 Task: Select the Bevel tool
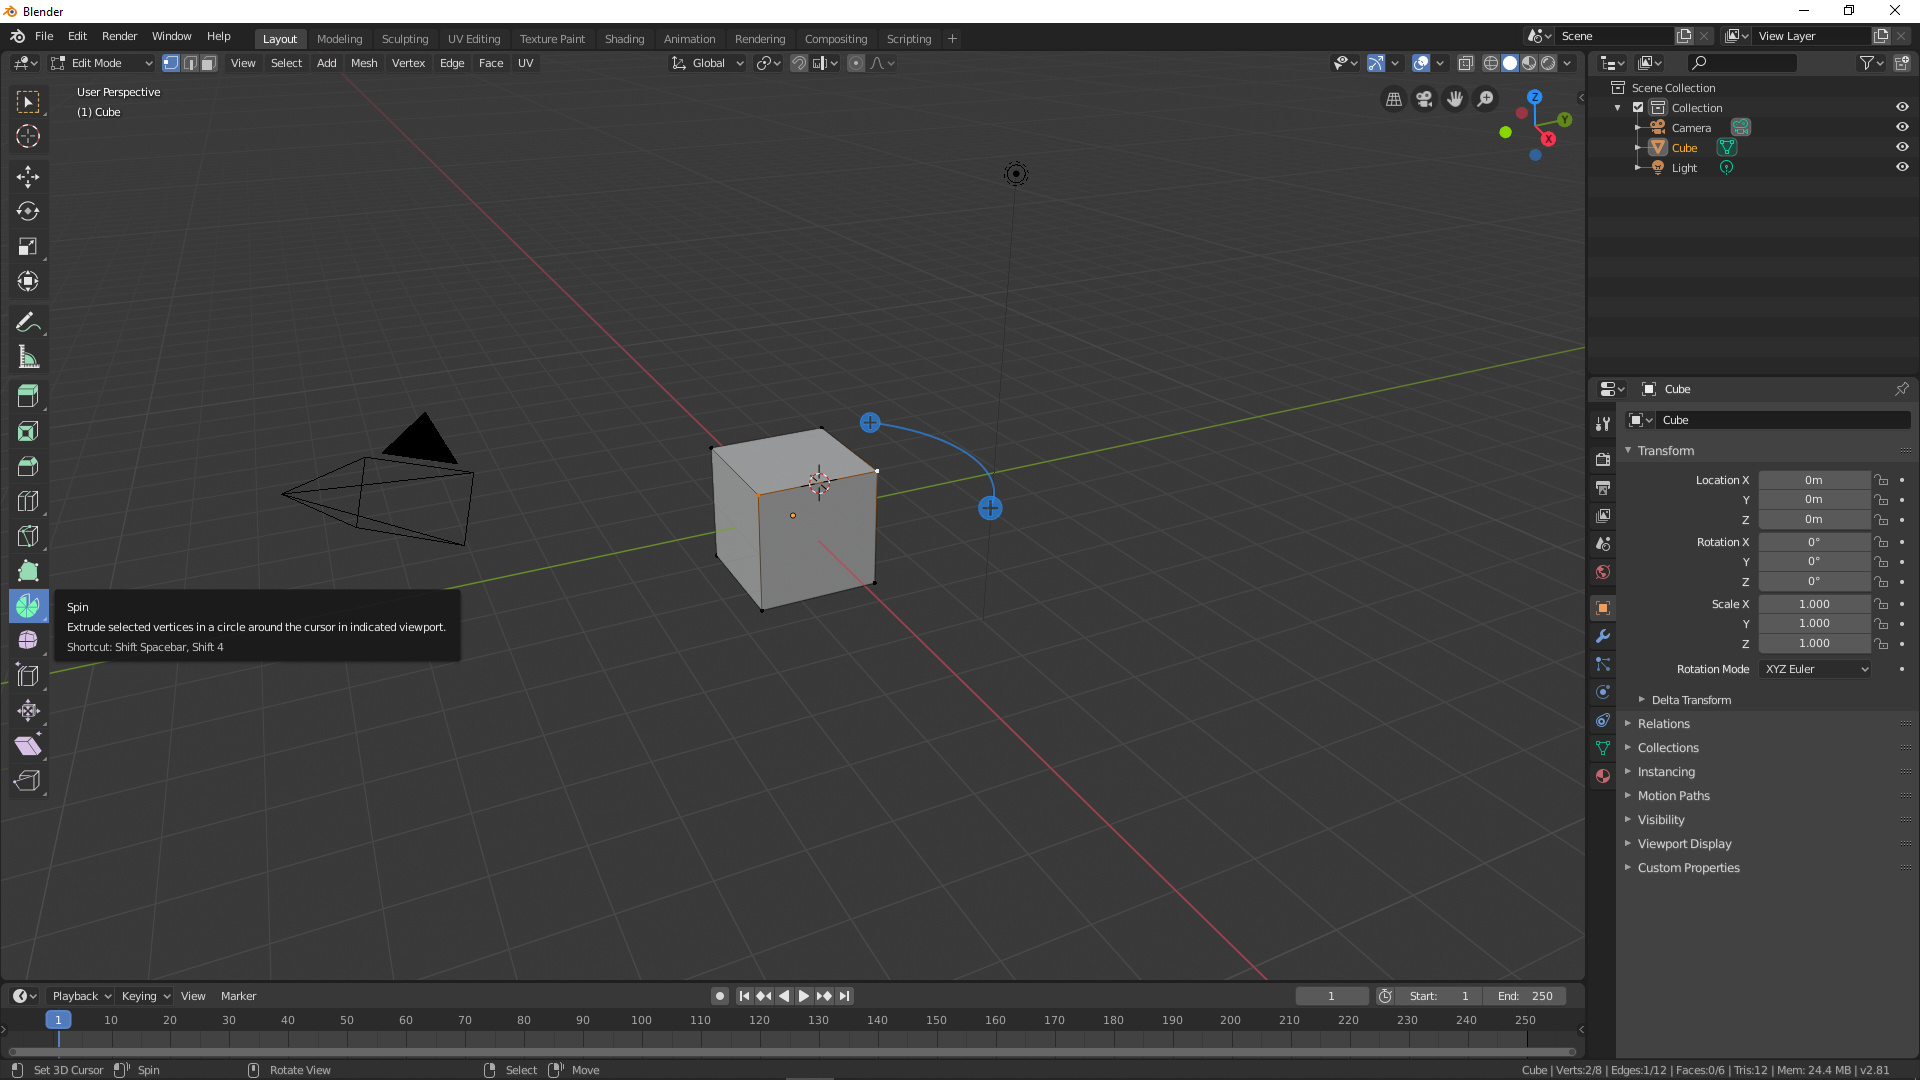click(x=28, y=466)
